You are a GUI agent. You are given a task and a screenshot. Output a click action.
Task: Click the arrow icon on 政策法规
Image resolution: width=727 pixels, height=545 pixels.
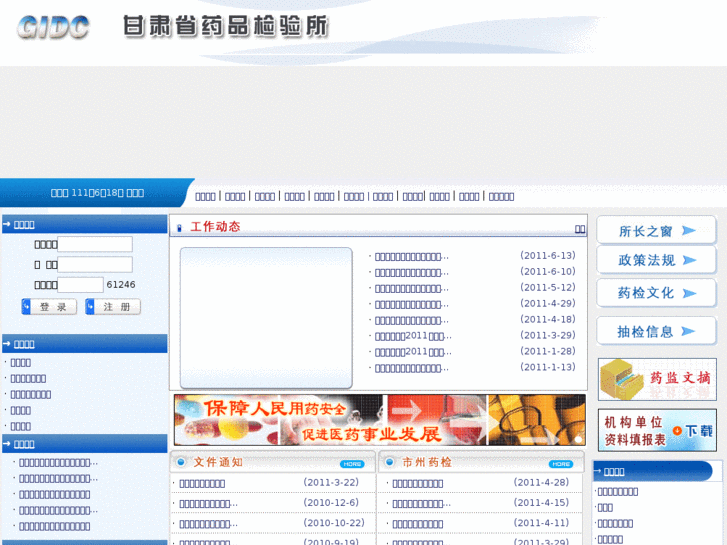(x=689, y=260)
